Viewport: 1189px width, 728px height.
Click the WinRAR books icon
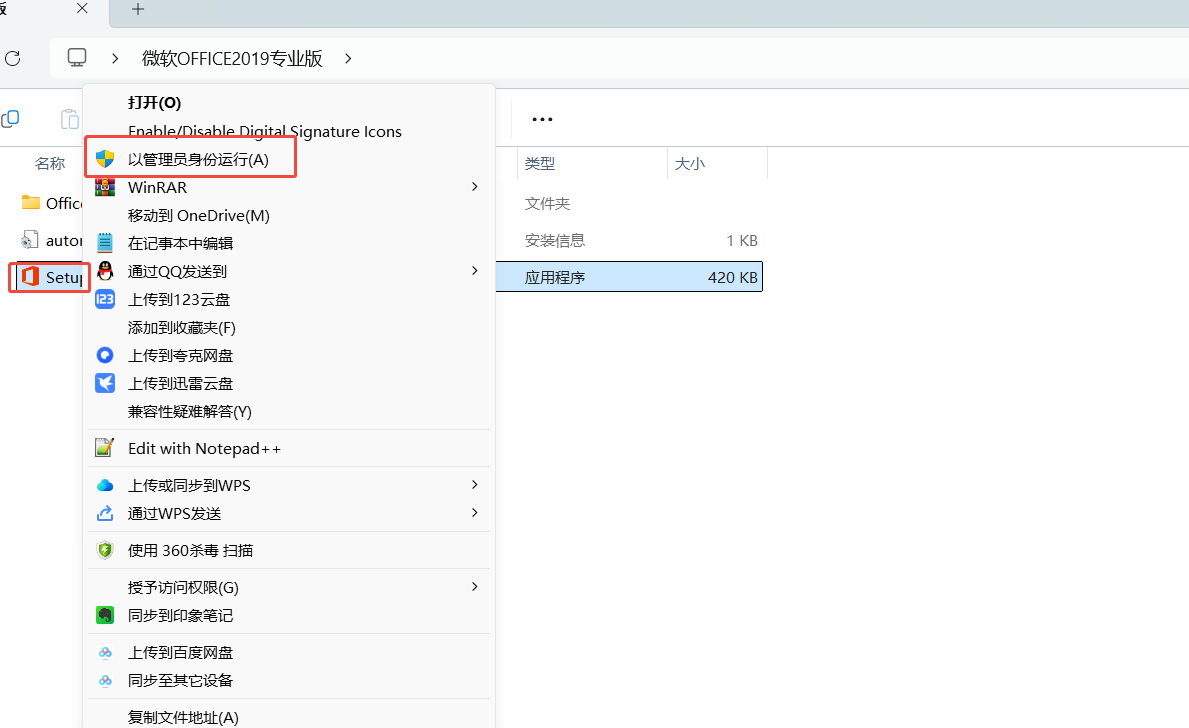coord(105,187)
